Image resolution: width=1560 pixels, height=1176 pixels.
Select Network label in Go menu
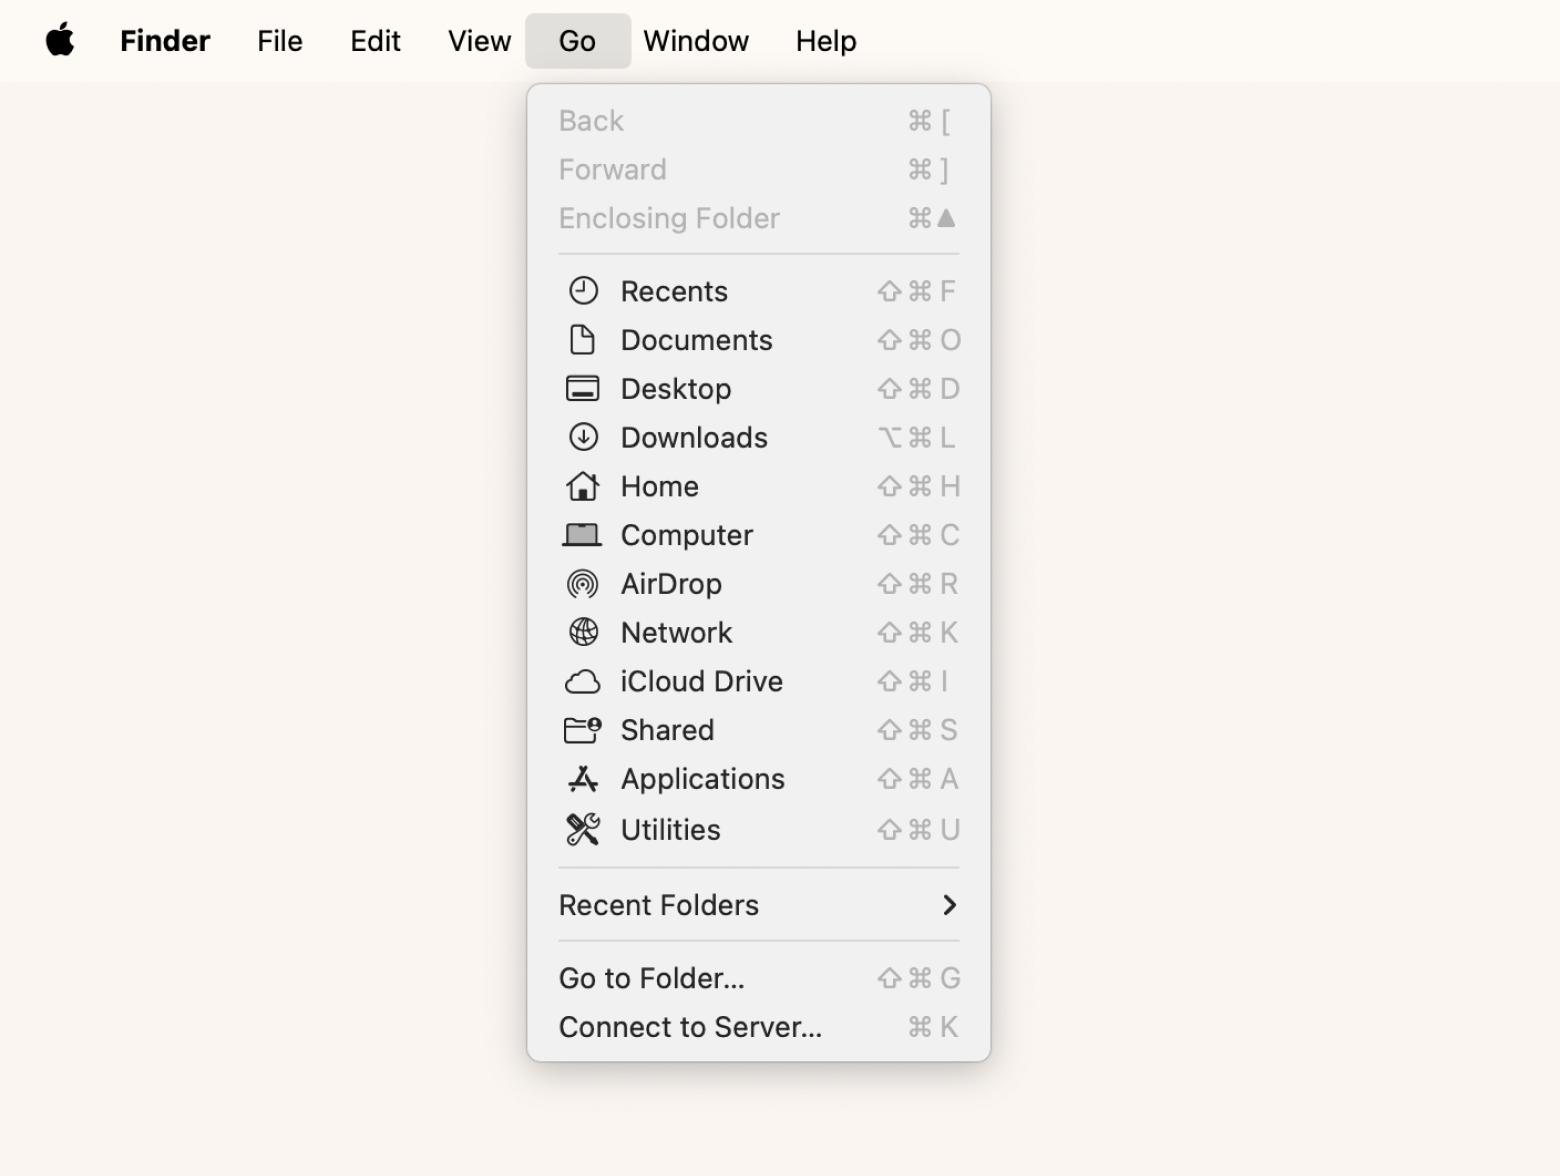pos(677,632)
